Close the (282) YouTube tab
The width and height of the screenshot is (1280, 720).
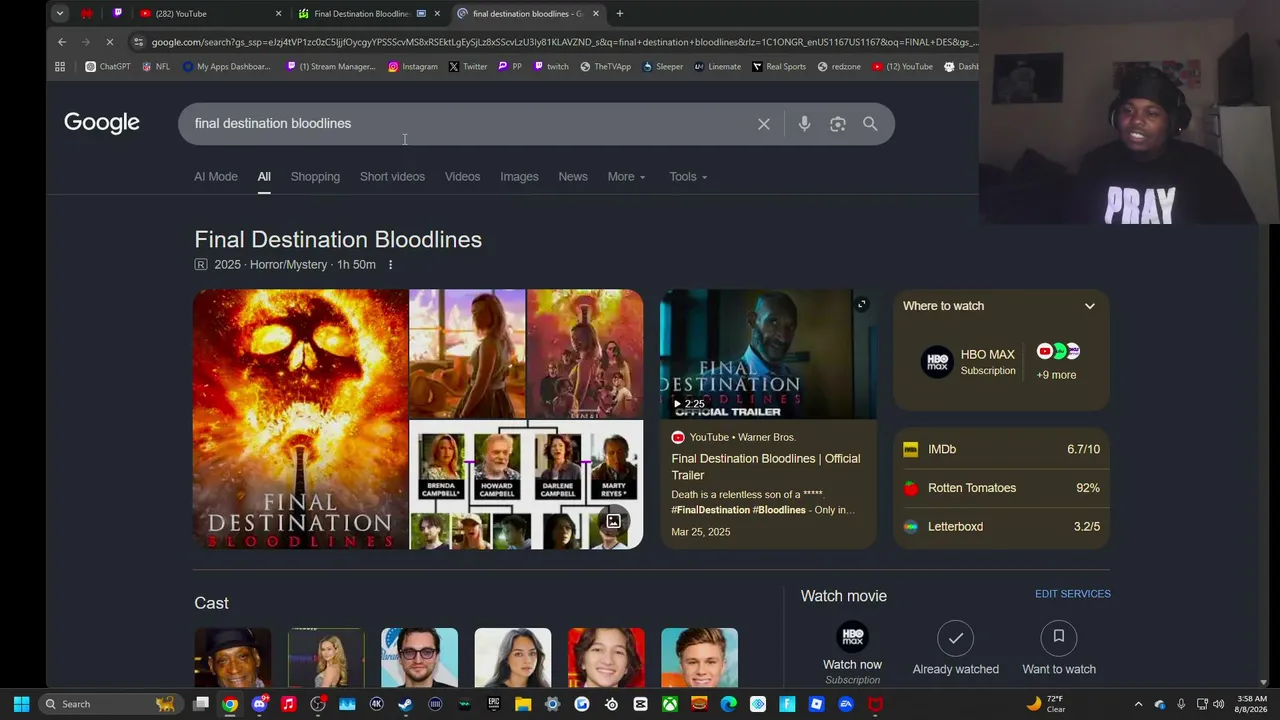coord(278,14)
